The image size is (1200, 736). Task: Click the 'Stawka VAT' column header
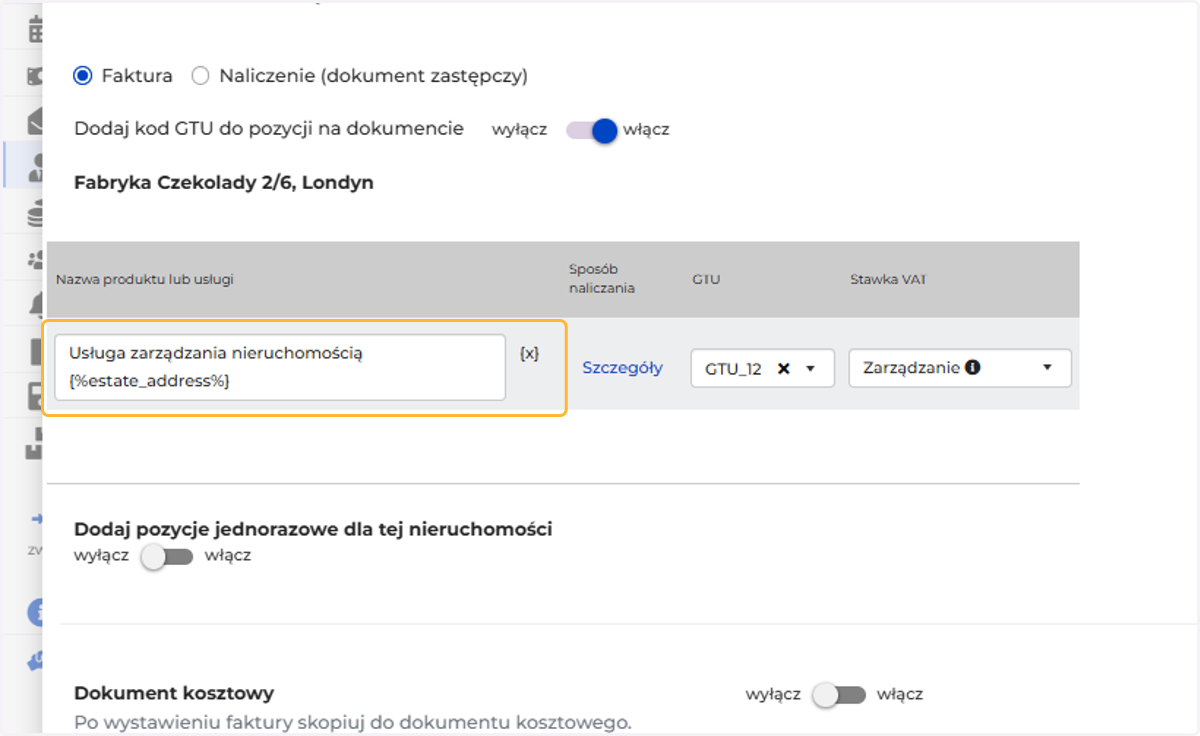pyautogui.click(x=888, y=280)
